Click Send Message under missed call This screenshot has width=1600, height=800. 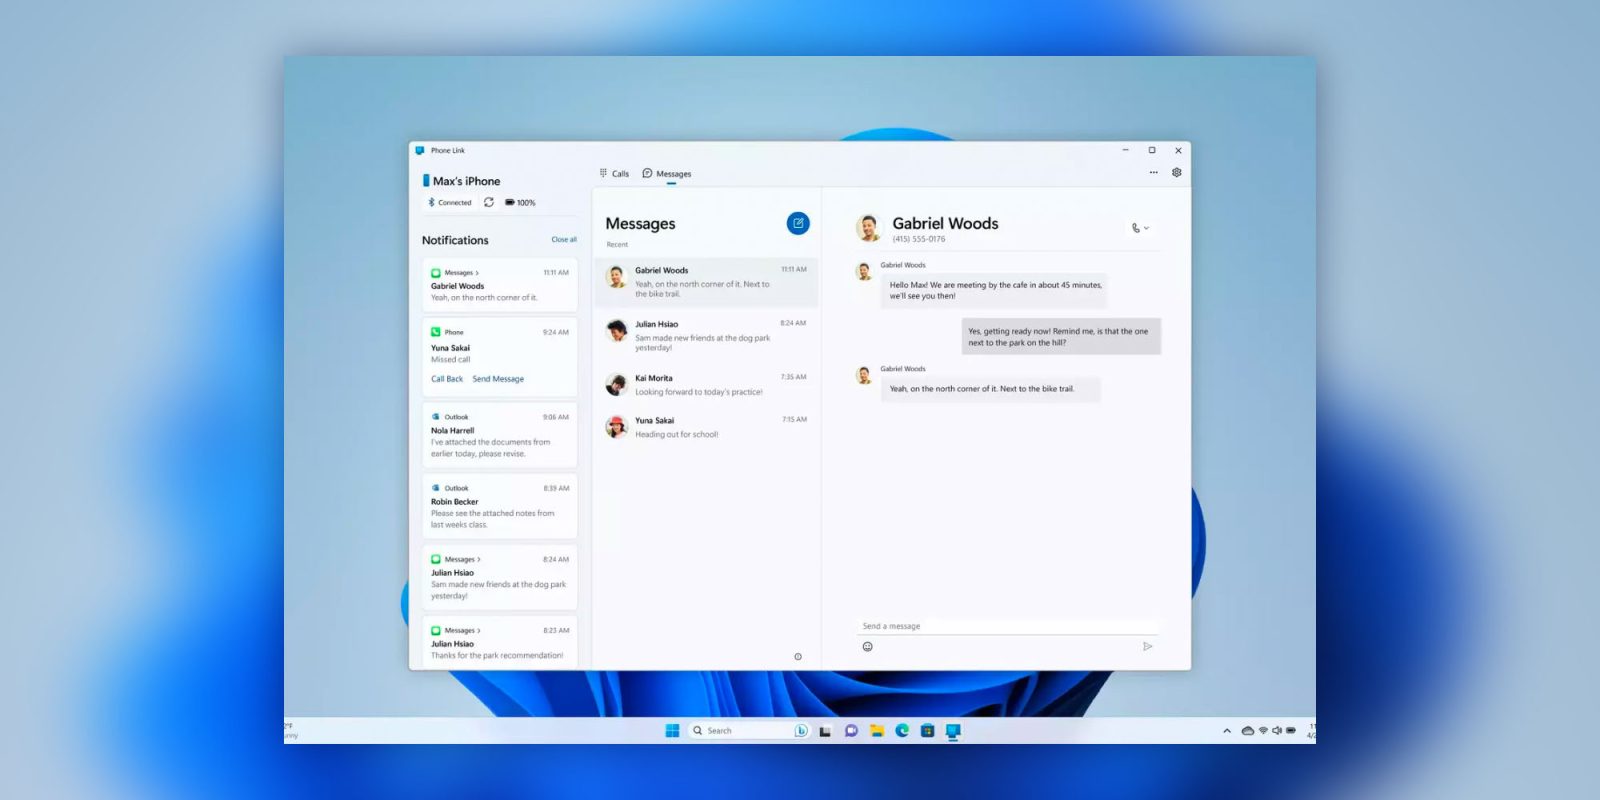(x=498, y=379)
